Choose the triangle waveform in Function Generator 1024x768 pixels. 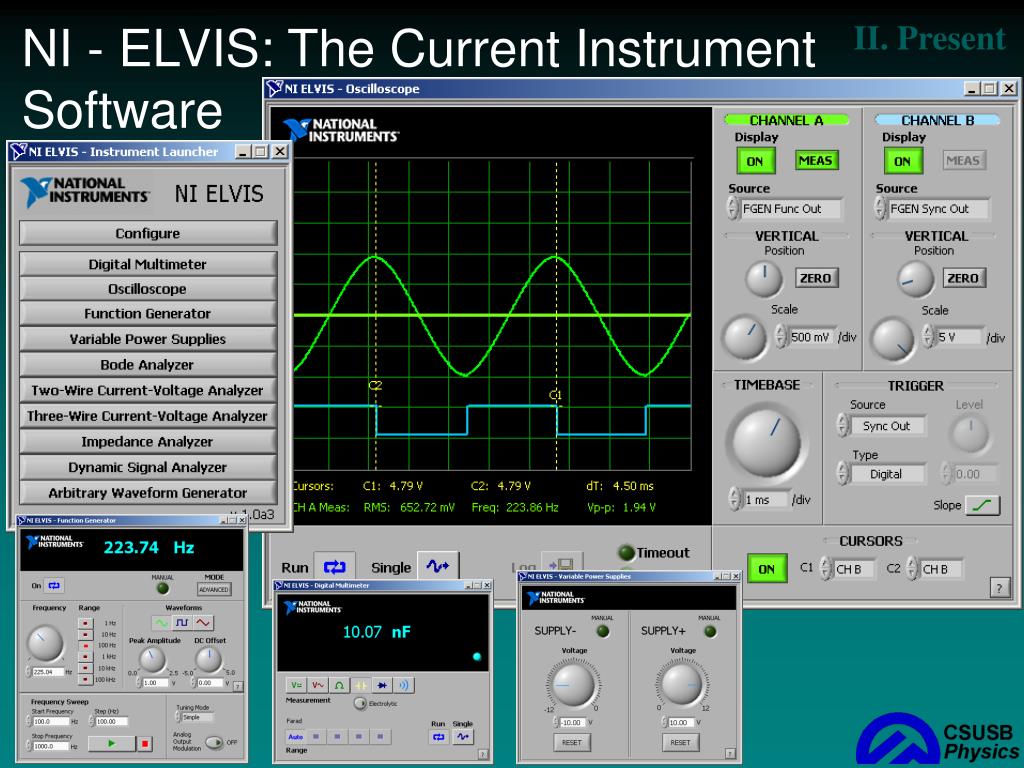(204, 622)
